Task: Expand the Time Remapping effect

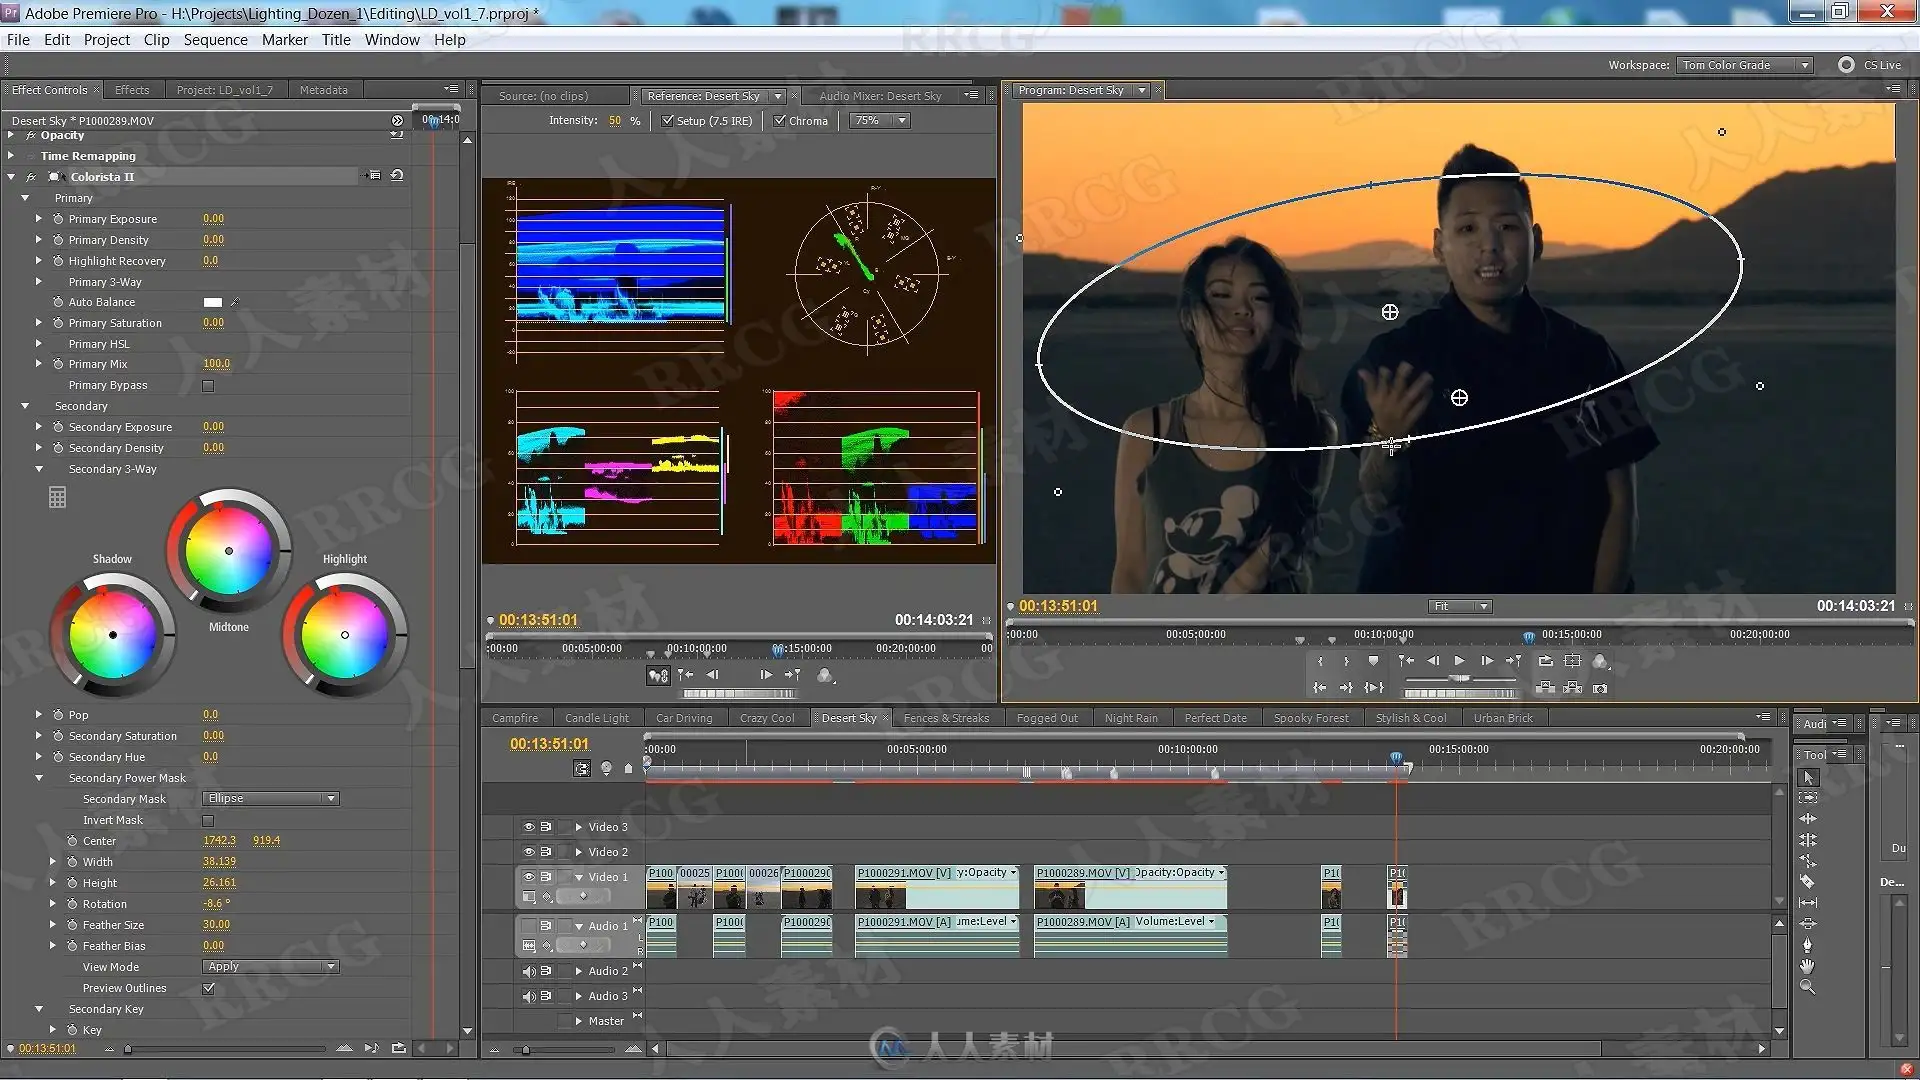Action: pyautogui.click(x=11, y=156)
